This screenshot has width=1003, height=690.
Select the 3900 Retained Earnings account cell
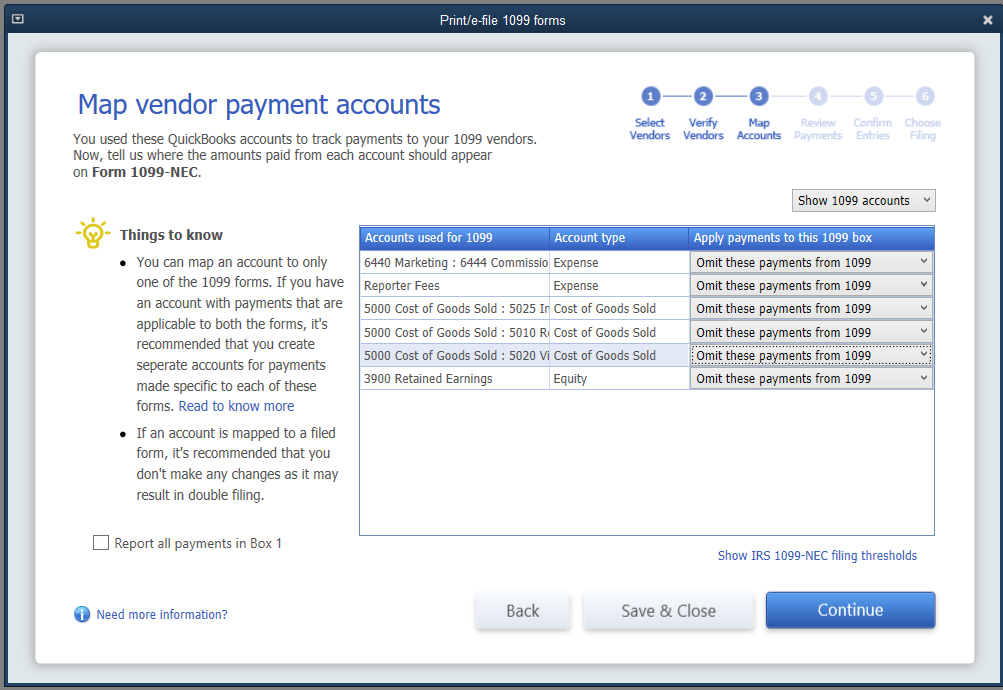tap(455, 378)
